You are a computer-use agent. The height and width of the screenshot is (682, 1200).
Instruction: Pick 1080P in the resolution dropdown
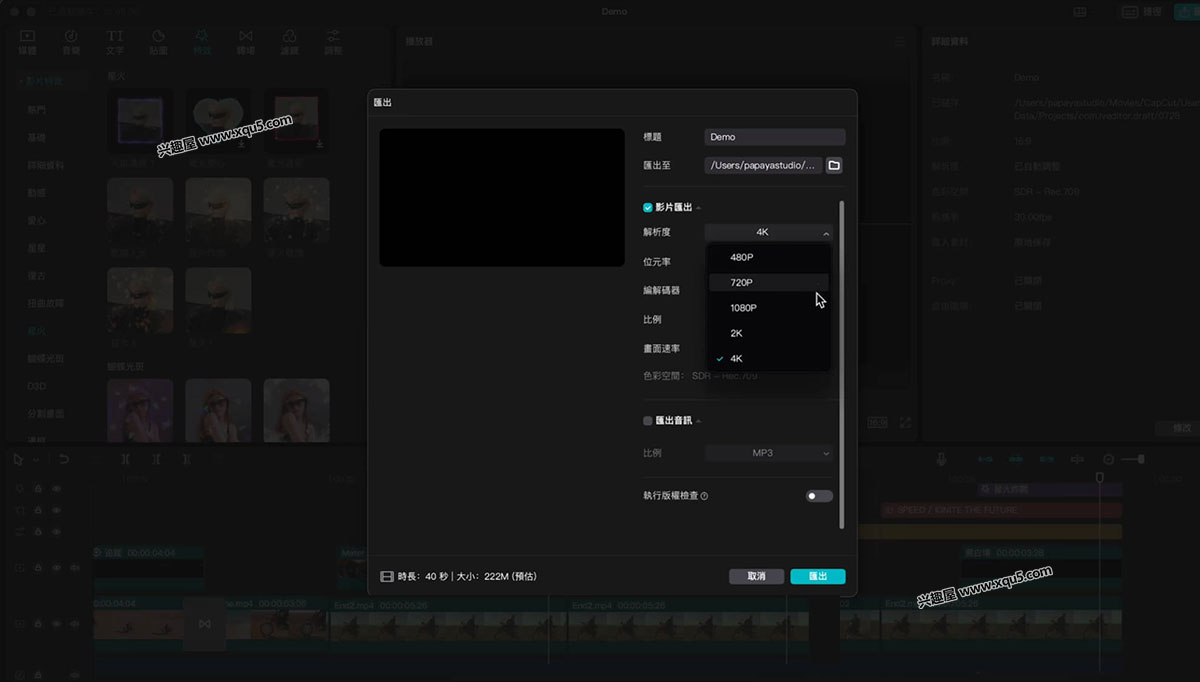[768, 308]
